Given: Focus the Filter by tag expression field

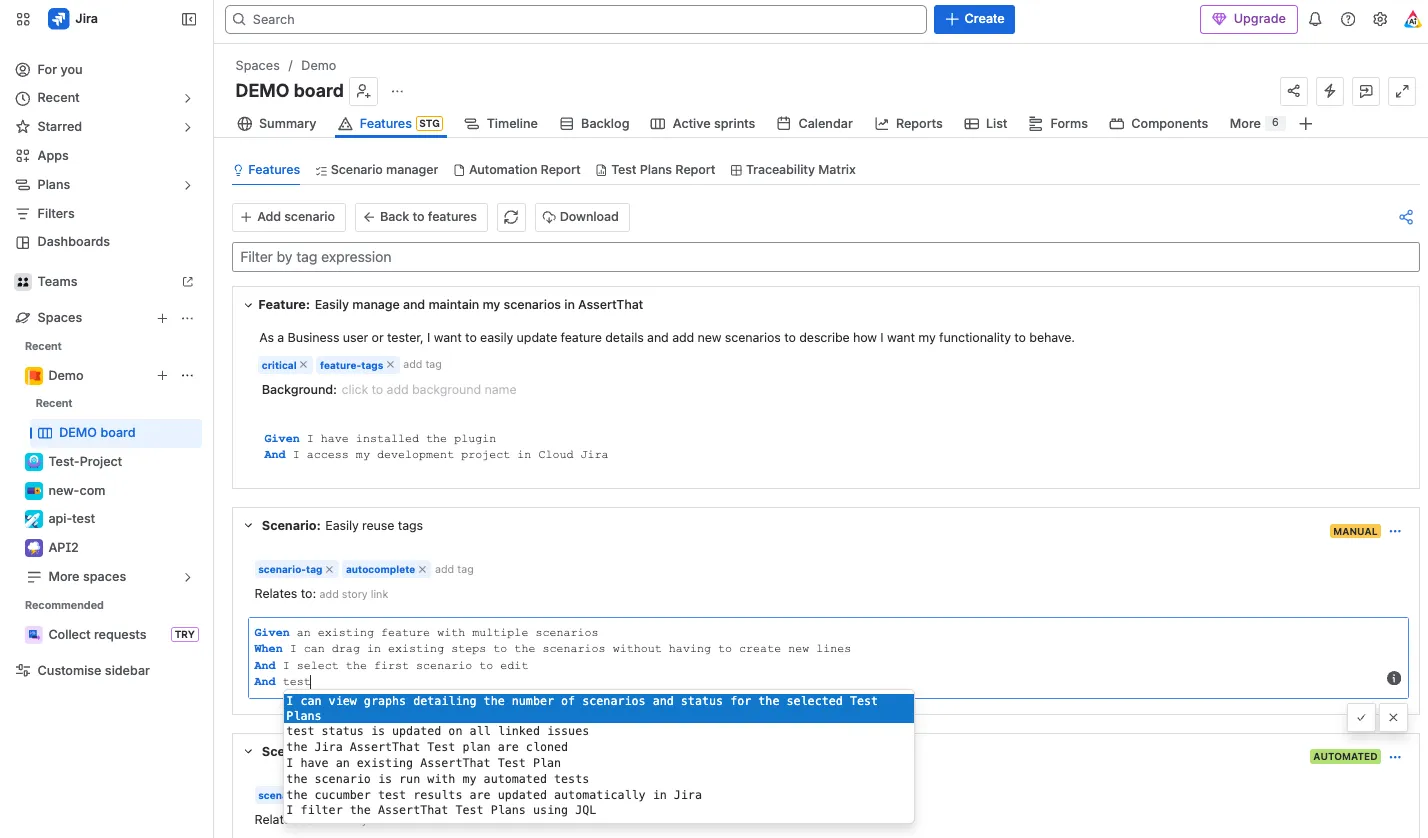Looking at the screenshot, I should pyautogui.click(x=825, y=257).
